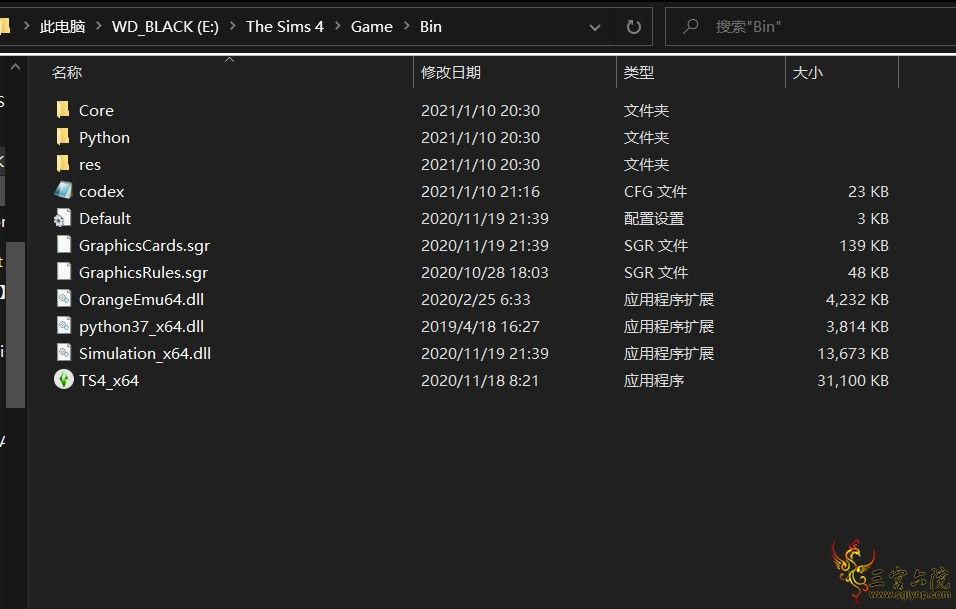Go to the Game breadcrumb folder

point(371,26)
